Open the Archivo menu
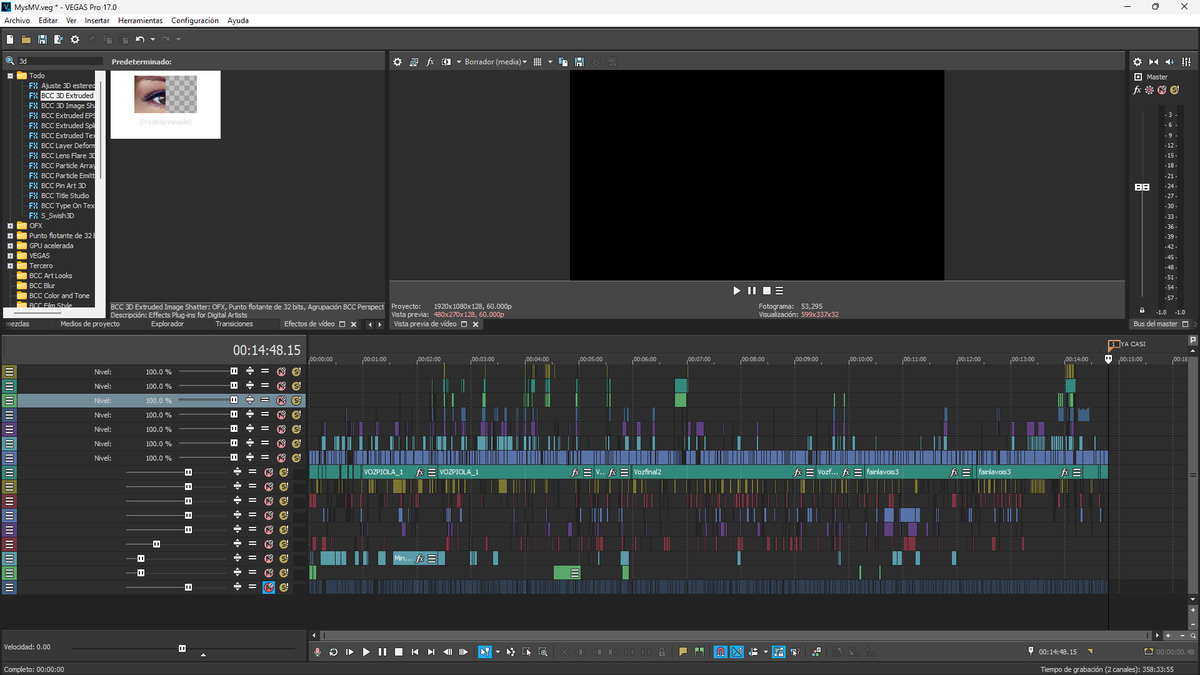Viewport: 1200px width, 675px height. tap(17, 20)
